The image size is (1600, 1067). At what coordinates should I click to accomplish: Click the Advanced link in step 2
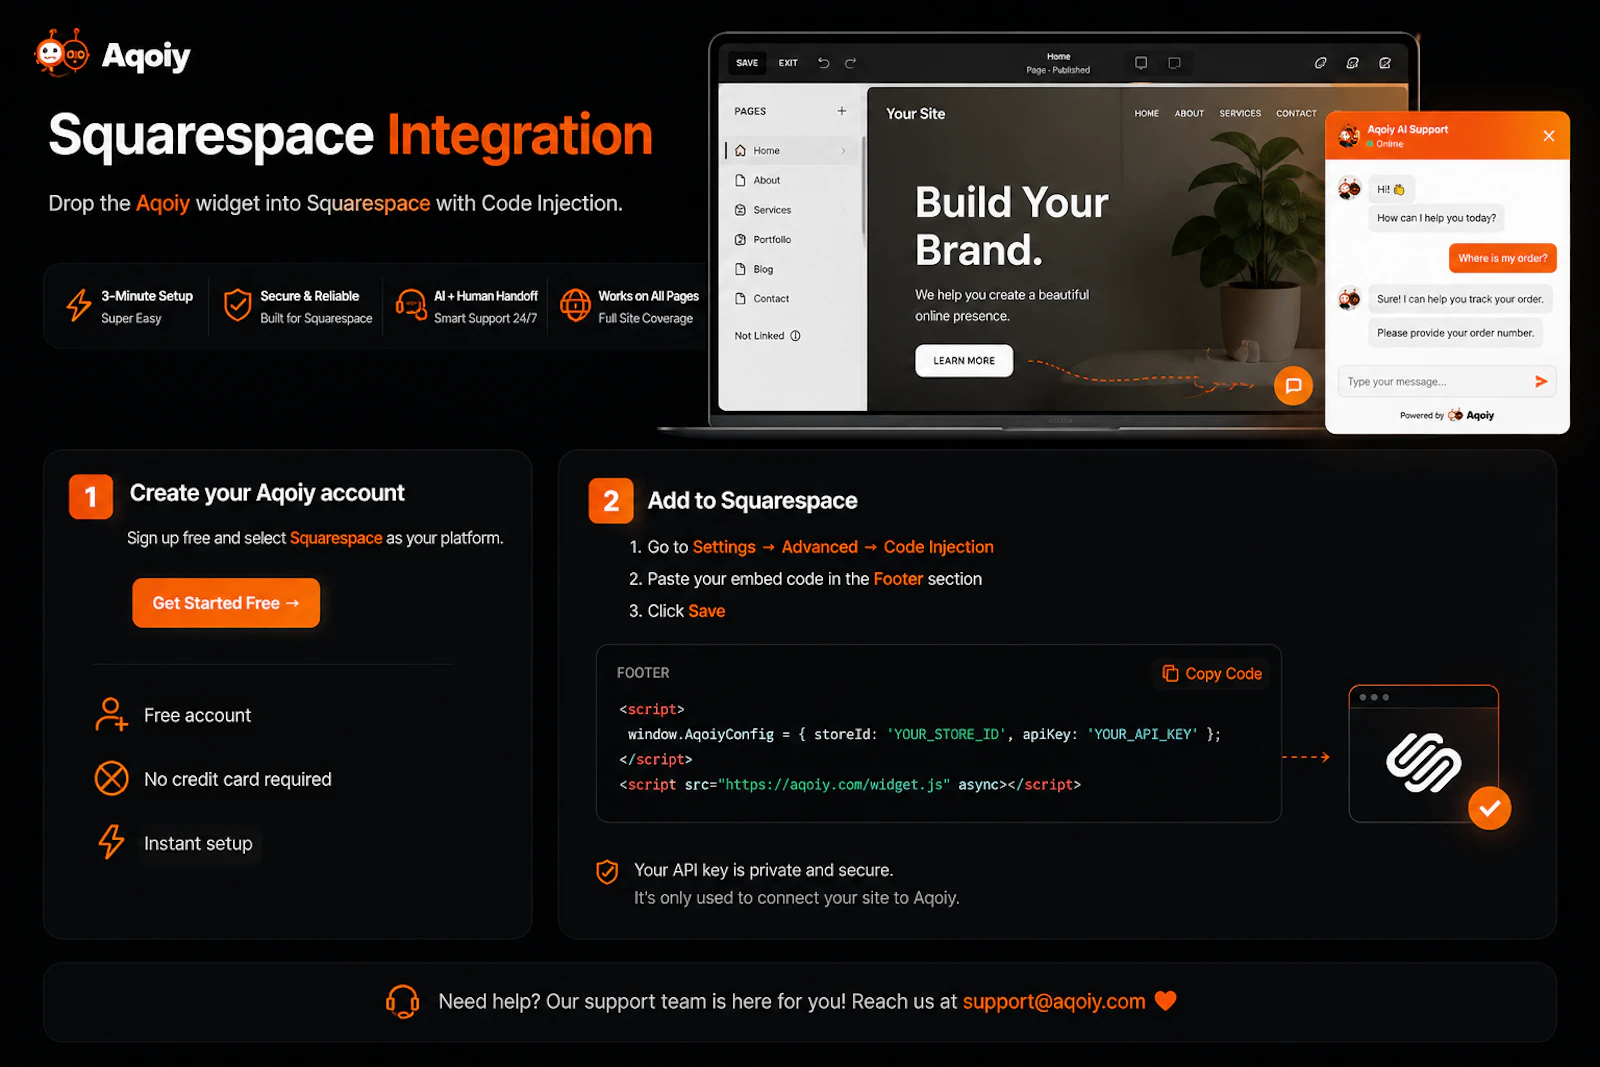pyautogui.click(x=819, y=547)
